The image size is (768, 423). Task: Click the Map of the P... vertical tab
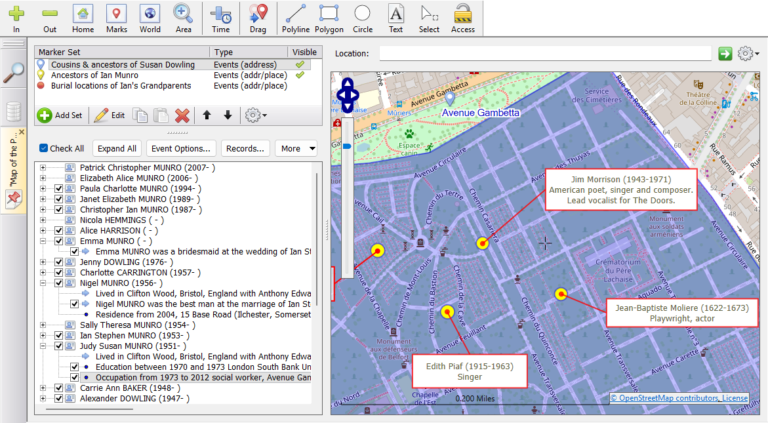click(13, 171)
